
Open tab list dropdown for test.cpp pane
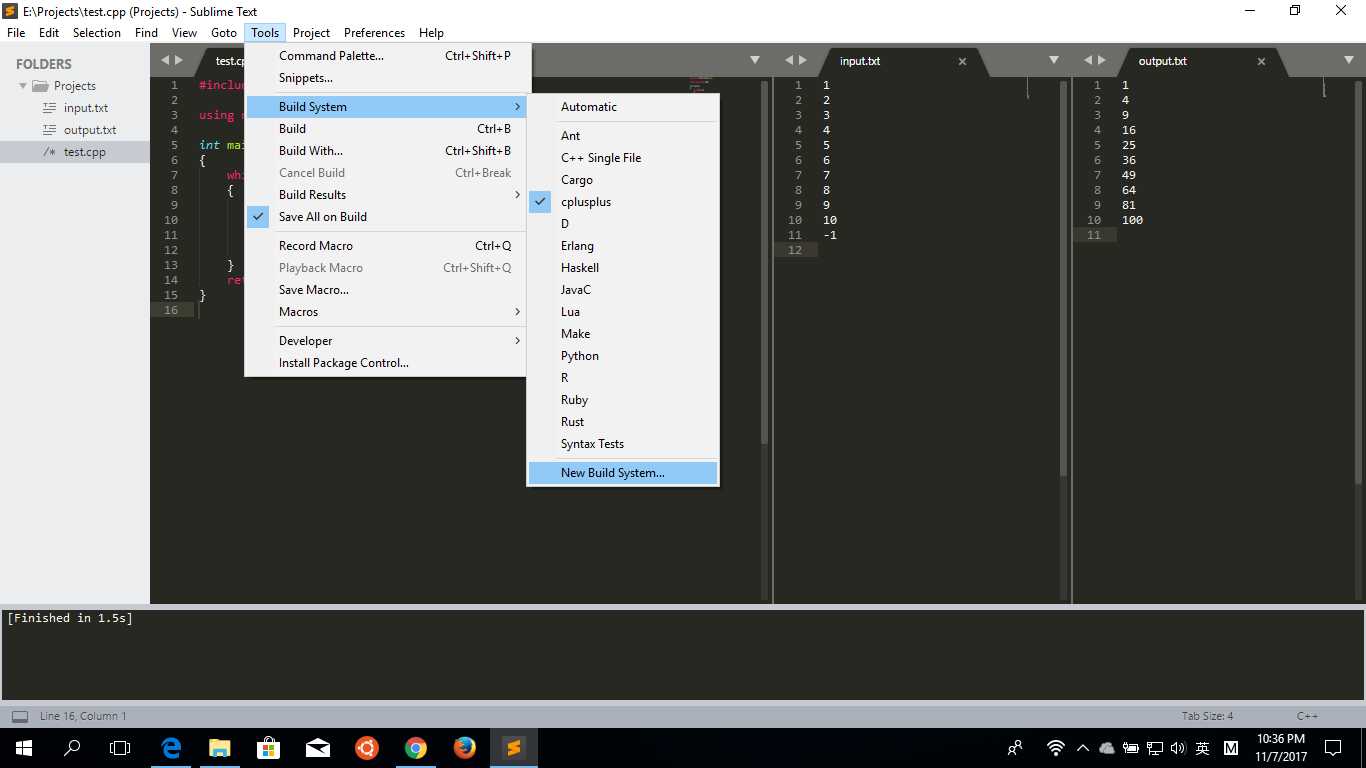click(x=755, y=60)
